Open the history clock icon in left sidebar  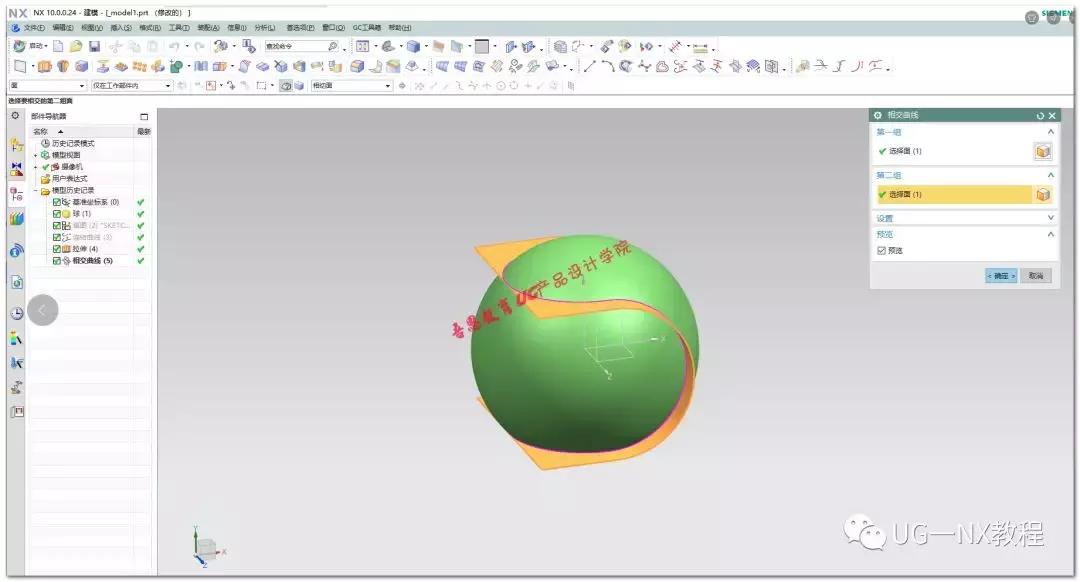click(17, 313)
